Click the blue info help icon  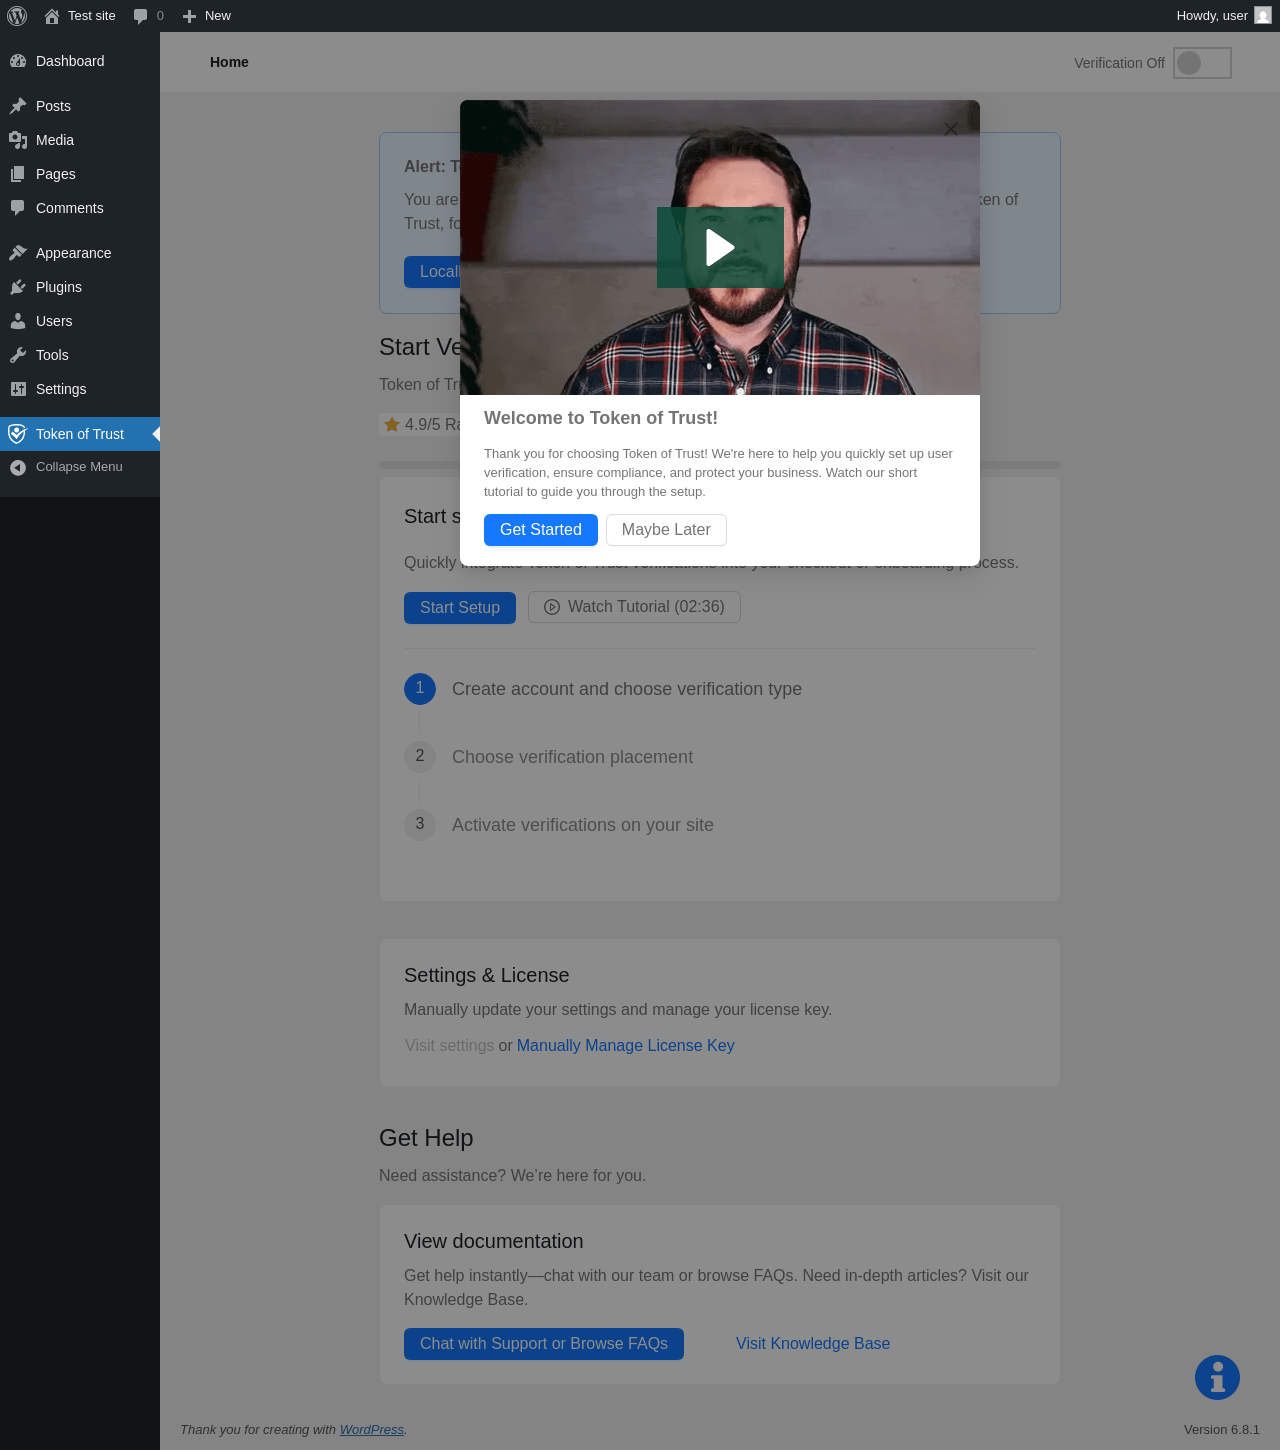pos(1217,1378)
